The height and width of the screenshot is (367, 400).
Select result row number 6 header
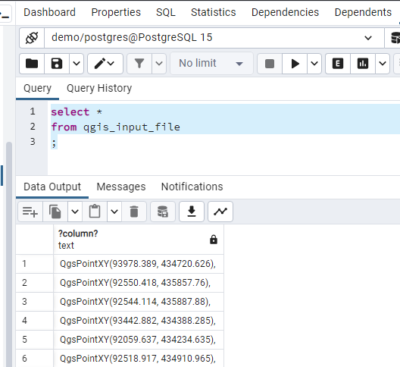(x=35, y=359)
